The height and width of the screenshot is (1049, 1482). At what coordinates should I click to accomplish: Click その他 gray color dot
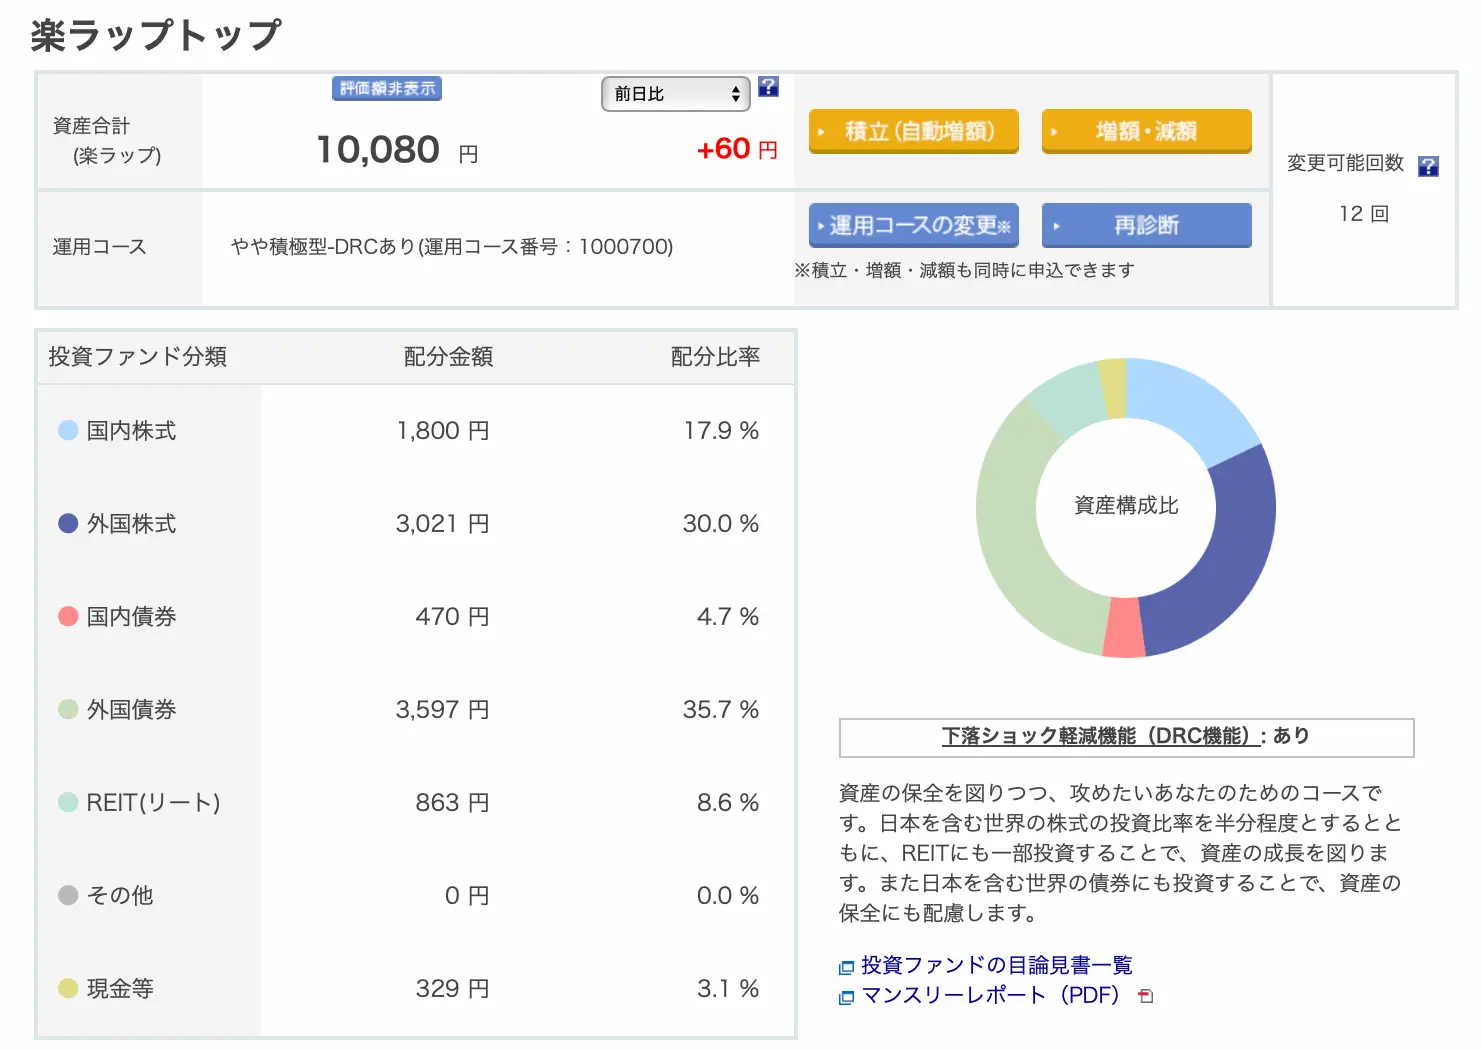point(68,895)
